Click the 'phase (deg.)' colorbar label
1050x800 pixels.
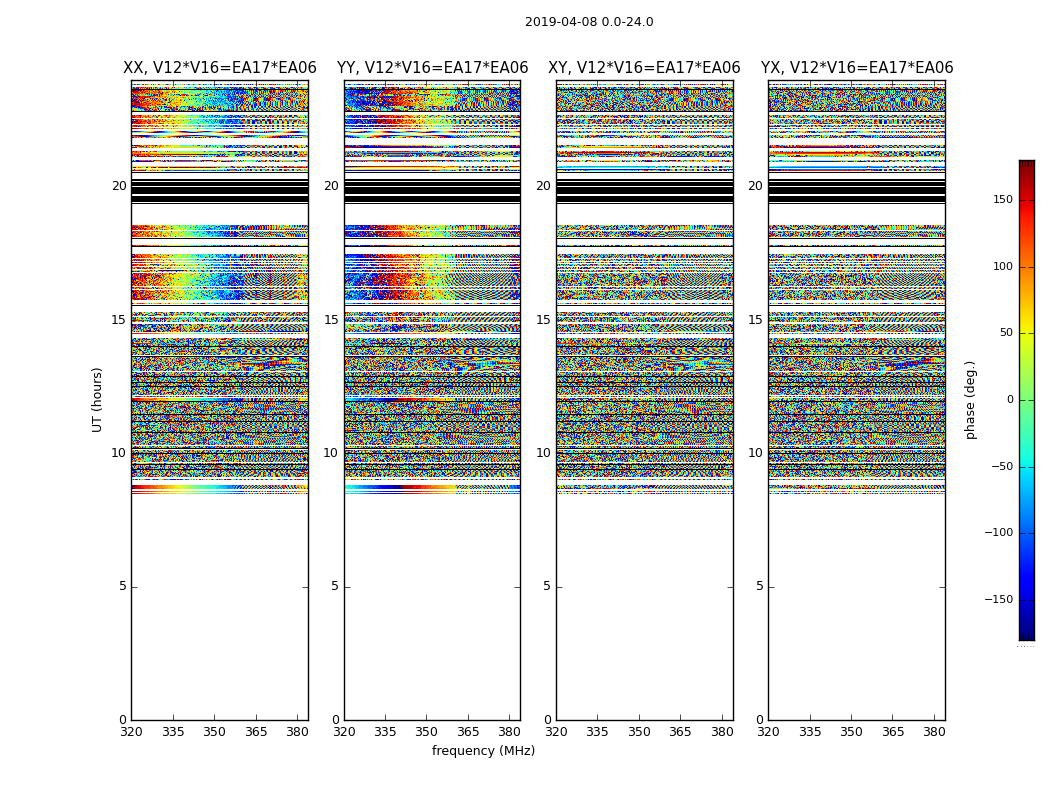(x=970, y=400)
